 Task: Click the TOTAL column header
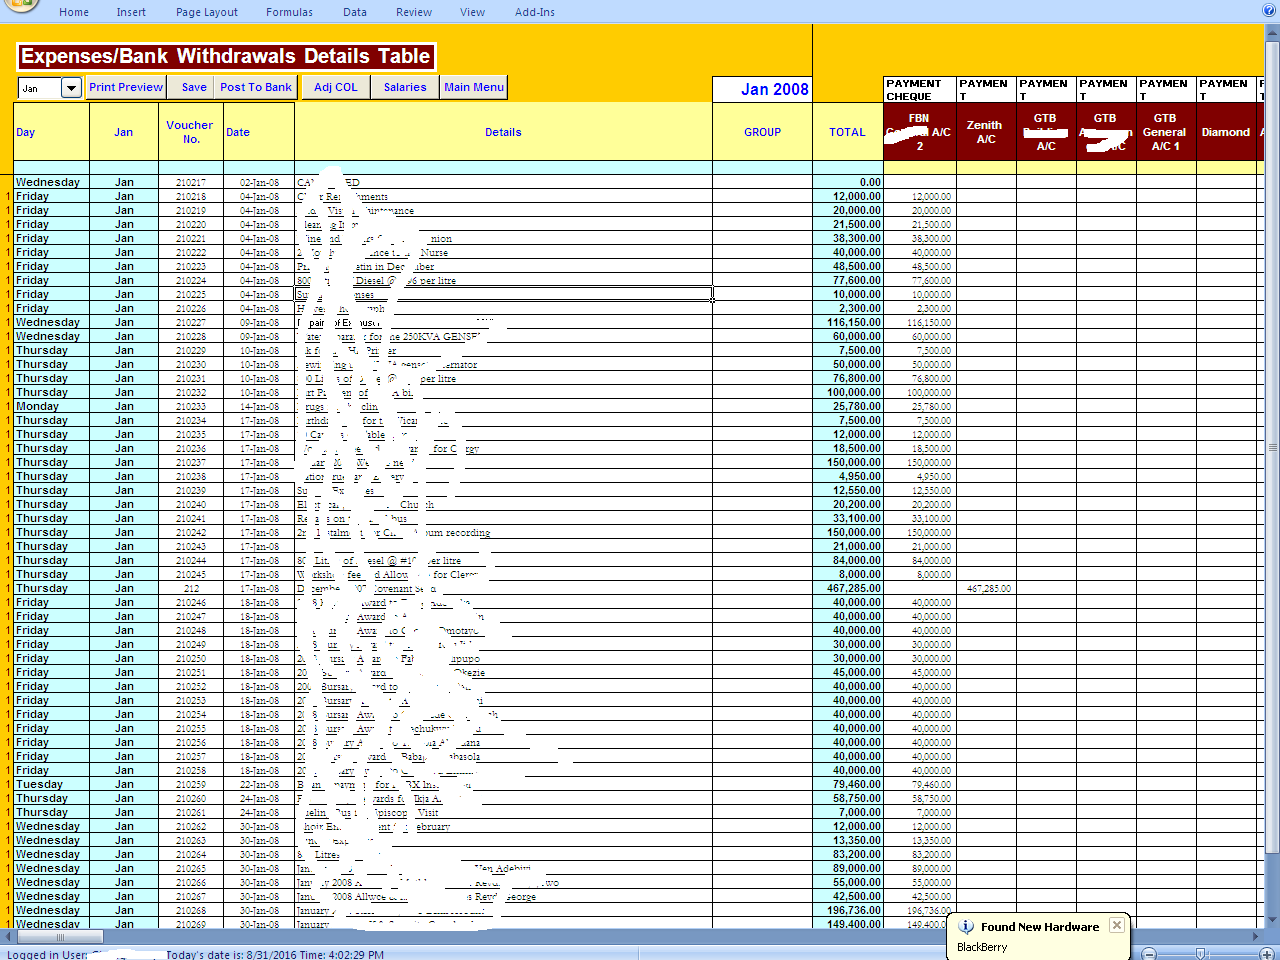[x=847, y=132]
